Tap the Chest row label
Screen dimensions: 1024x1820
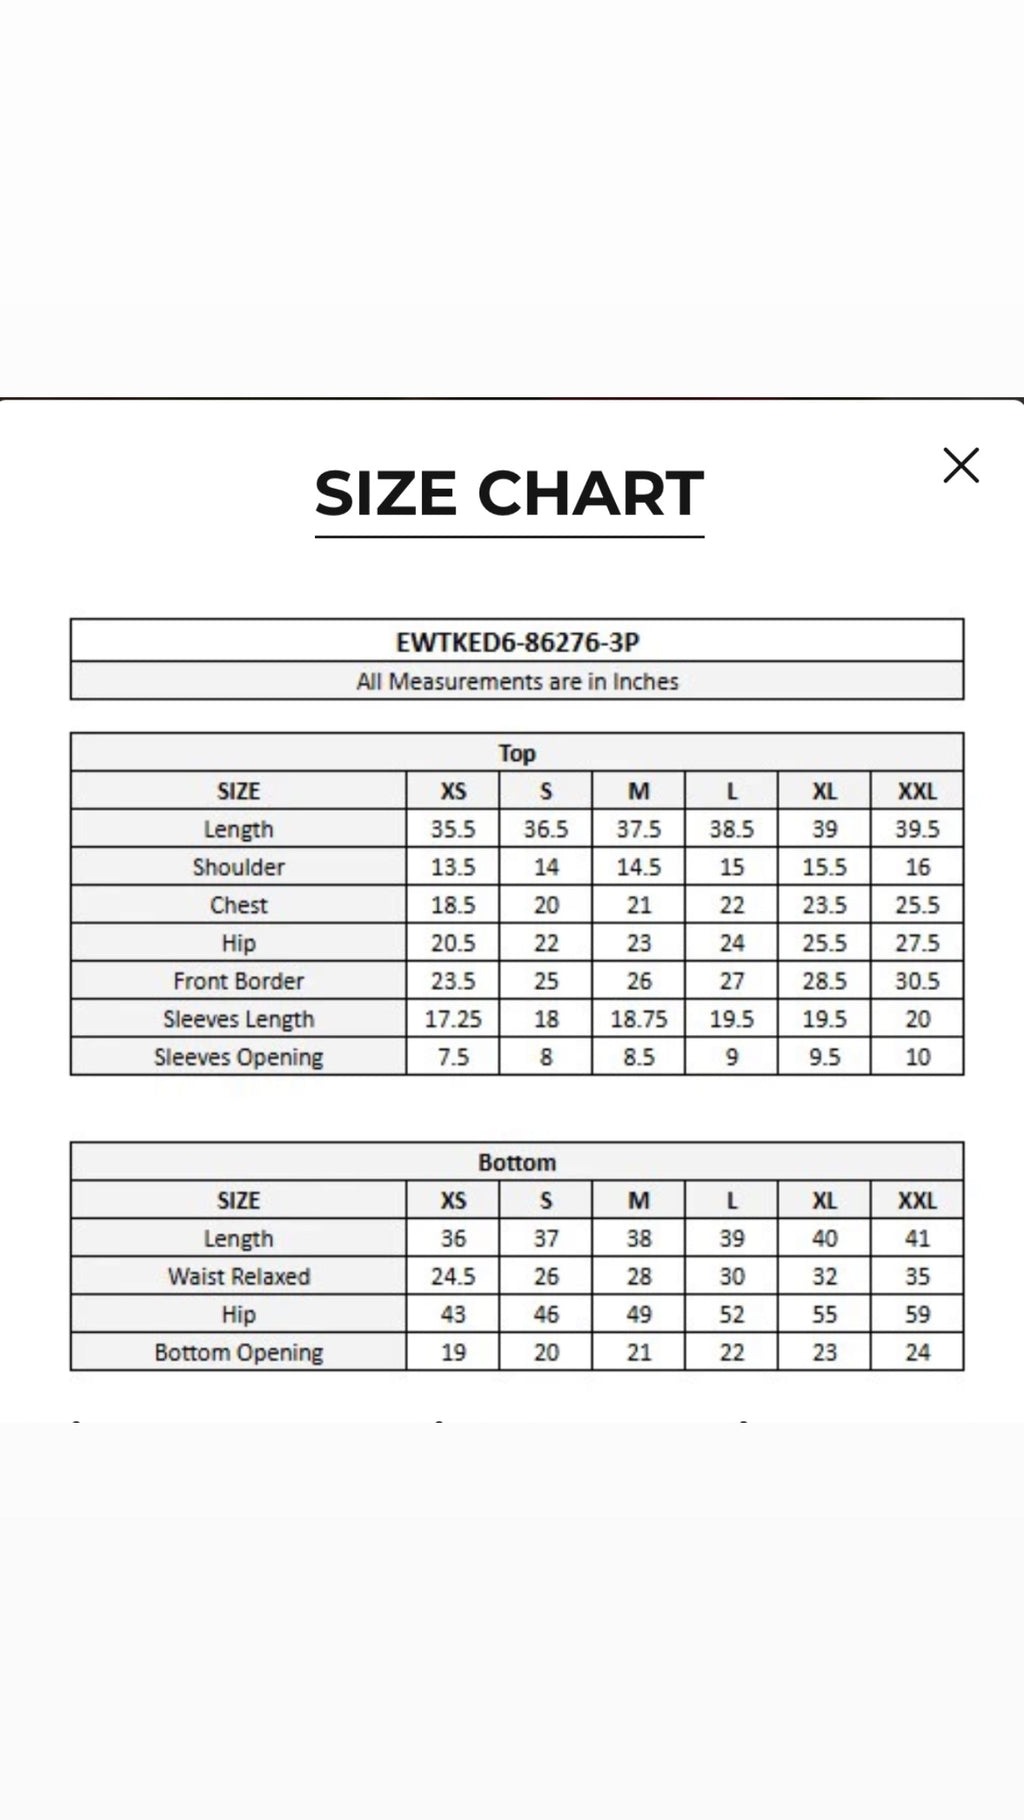tap(239, 905)
